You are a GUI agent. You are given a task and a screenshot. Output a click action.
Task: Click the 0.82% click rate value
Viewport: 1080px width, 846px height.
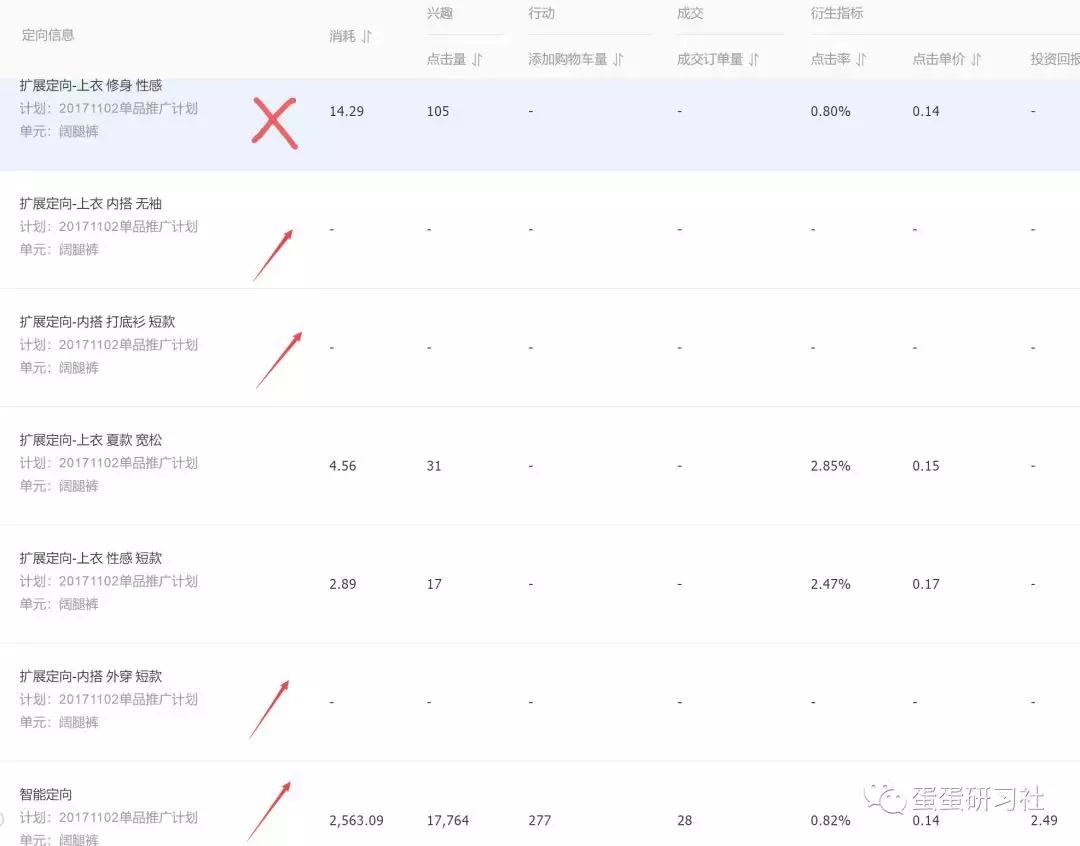click(829, 820)
